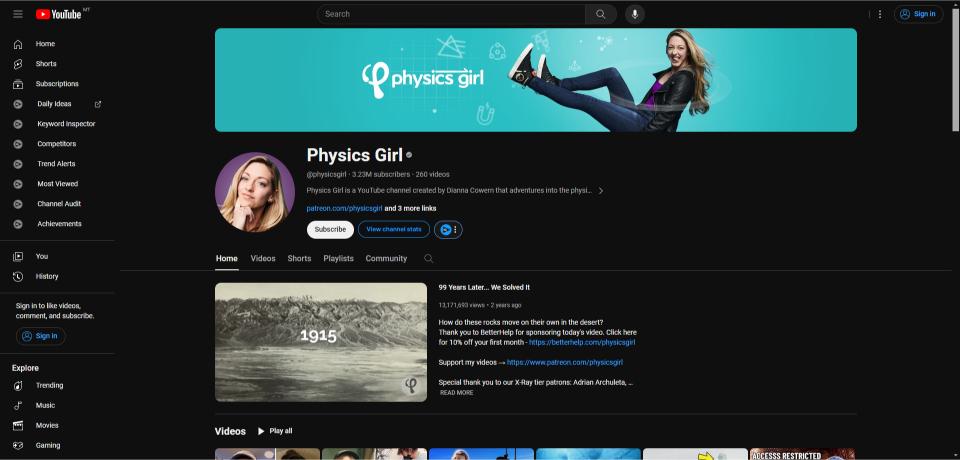The width and height of the screenshot is (960, 460).
Task: Switch to the Home channel tab
Action: (x=227, y=258)
